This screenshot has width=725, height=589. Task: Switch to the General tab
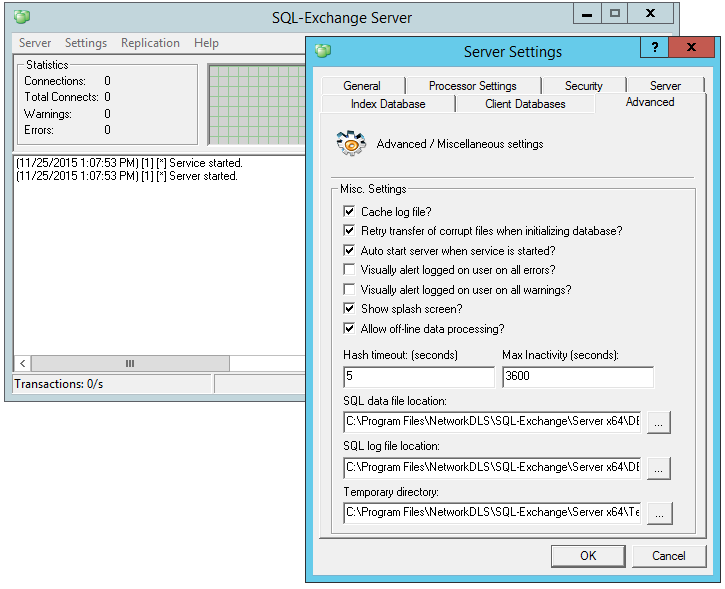click(x=362, y=86)
